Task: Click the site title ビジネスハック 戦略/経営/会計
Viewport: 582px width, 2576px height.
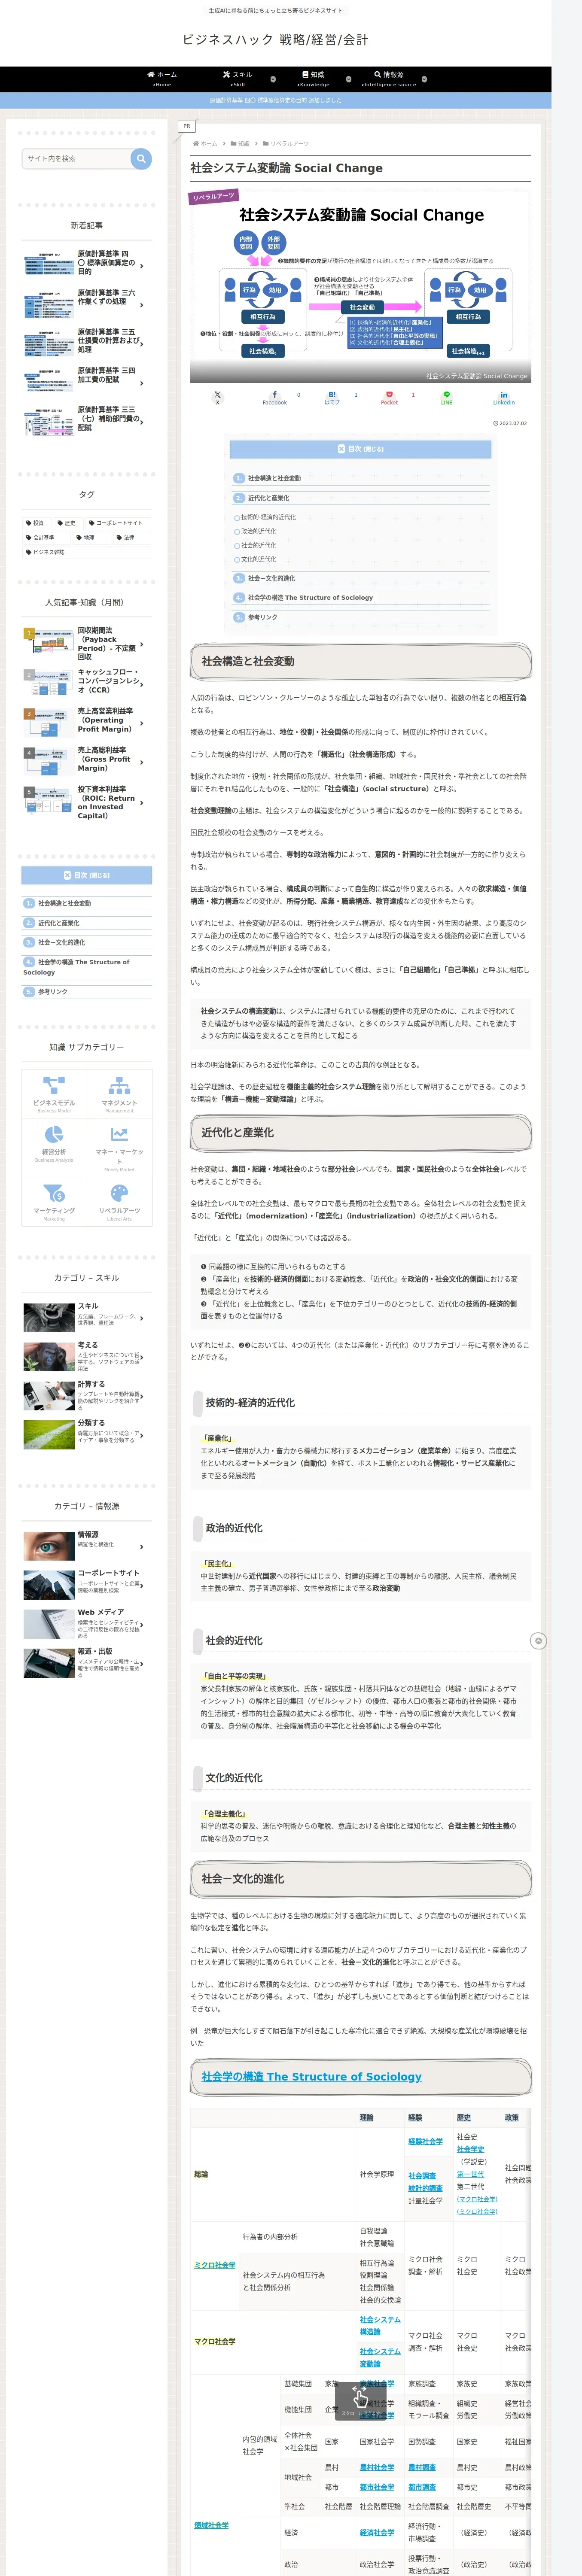Action: [275, 39]
